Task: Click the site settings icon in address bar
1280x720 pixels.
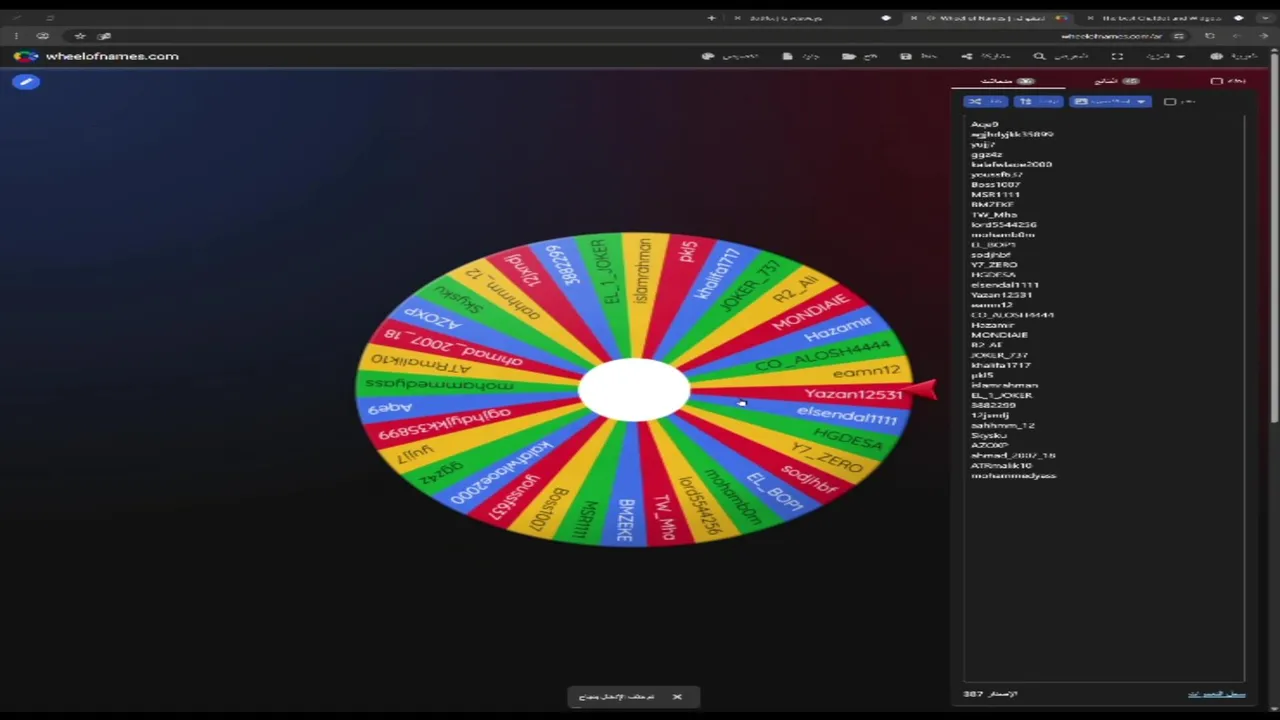Action: click(1178, 36)
